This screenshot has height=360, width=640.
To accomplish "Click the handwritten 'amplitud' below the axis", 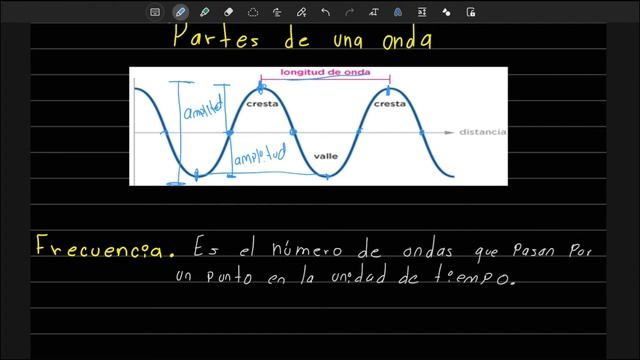I will (x=260, y=155).
